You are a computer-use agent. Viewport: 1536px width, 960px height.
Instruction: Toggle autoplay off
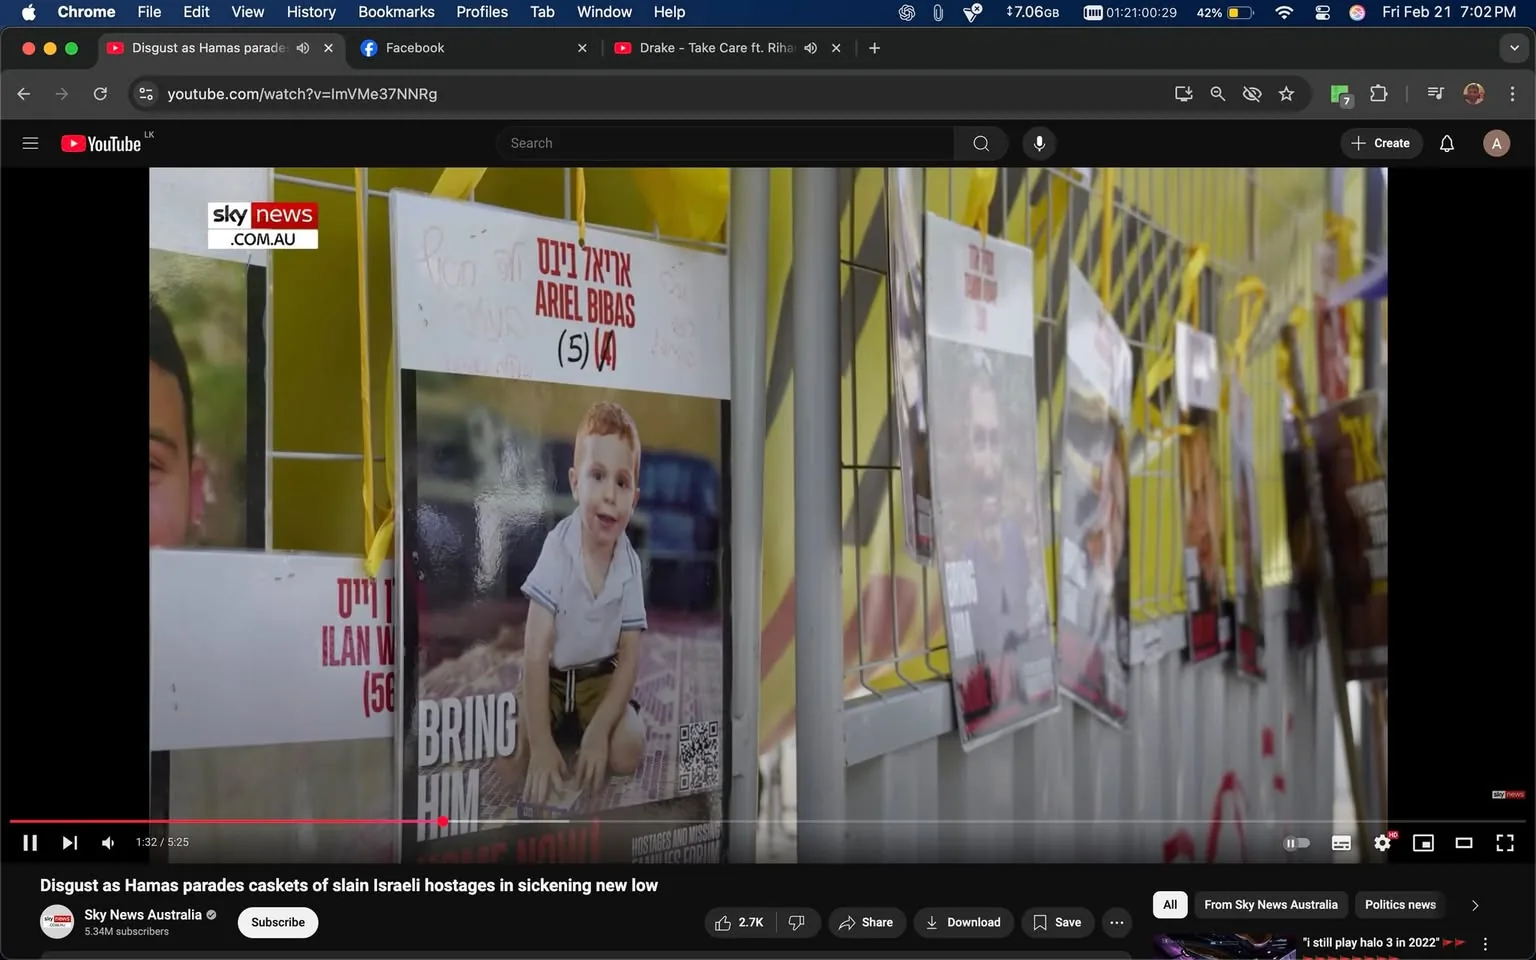pos(1297,842)
